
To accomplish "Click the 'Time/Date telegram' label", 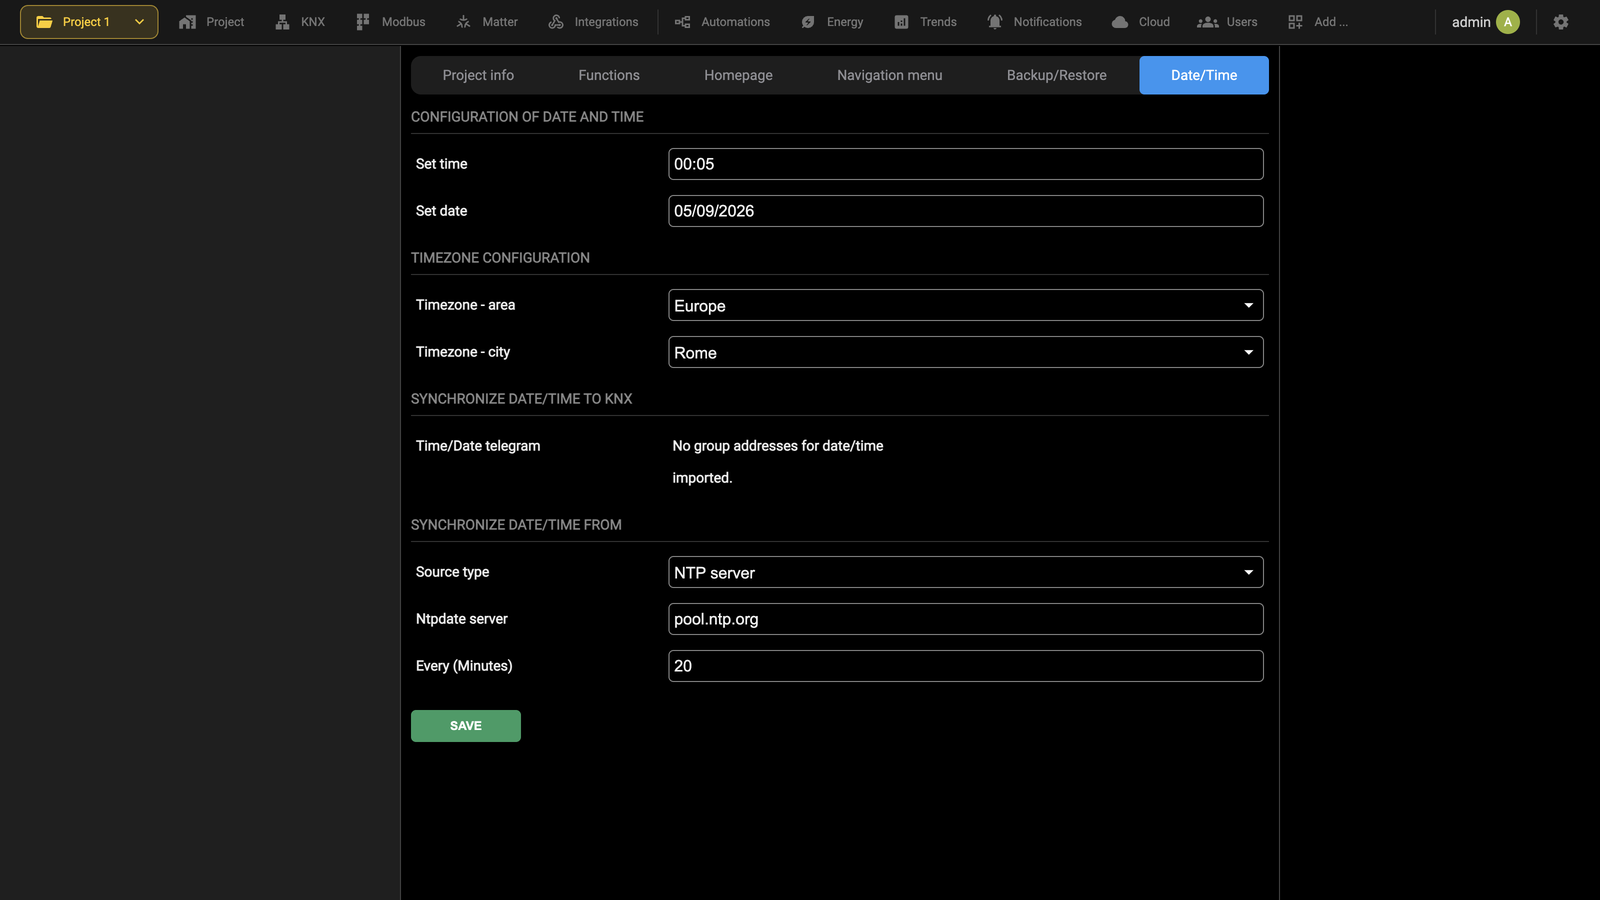I will click(x=478, y=446).
